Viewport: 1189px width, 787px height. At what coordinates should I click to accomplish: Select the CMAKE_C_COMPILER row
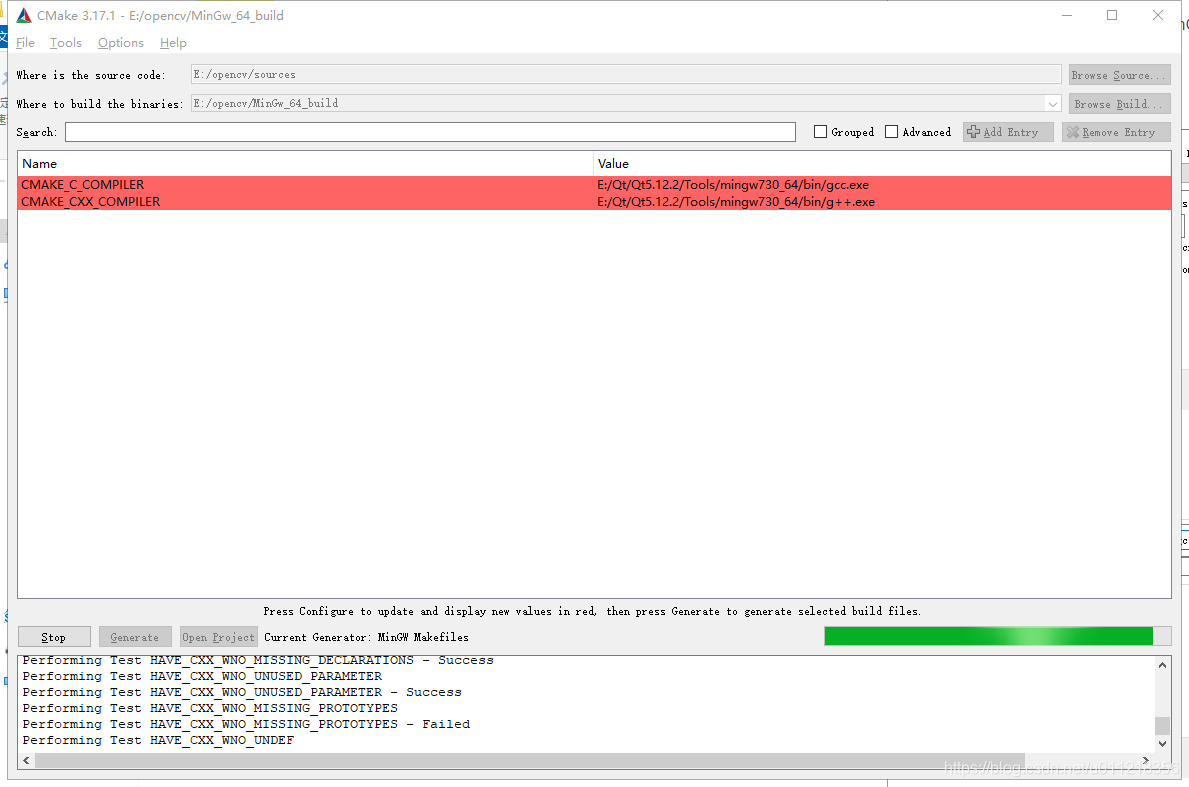point(594,184)
